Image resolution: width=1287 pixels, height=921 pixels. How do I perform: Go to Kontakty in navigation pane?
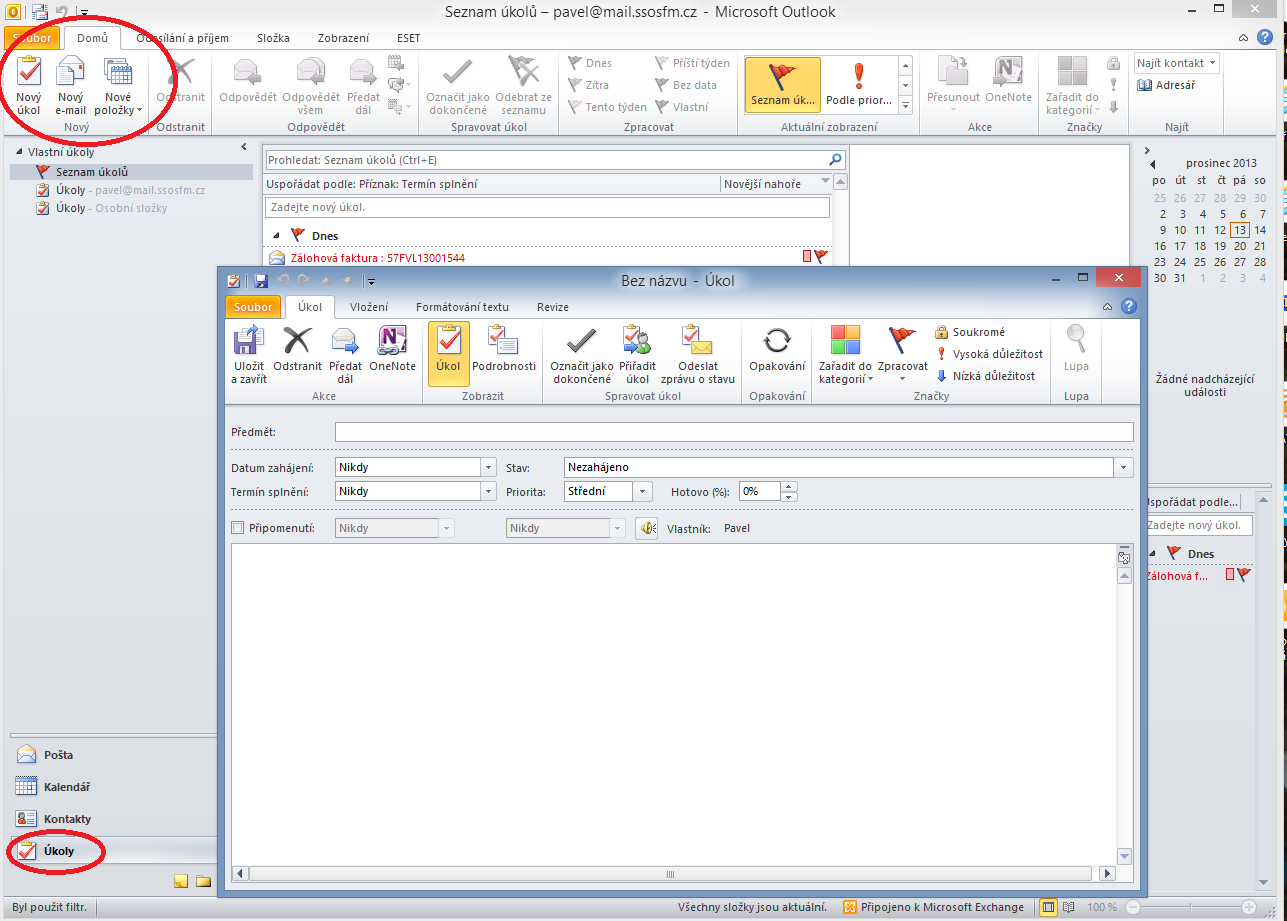[x=112, y=819]
